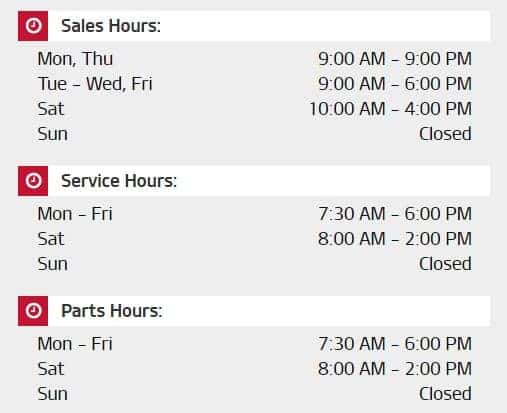Click the Service Hours clock icon
The height and width of the screenshot is (413, 507).
click(x=33, y=181)
